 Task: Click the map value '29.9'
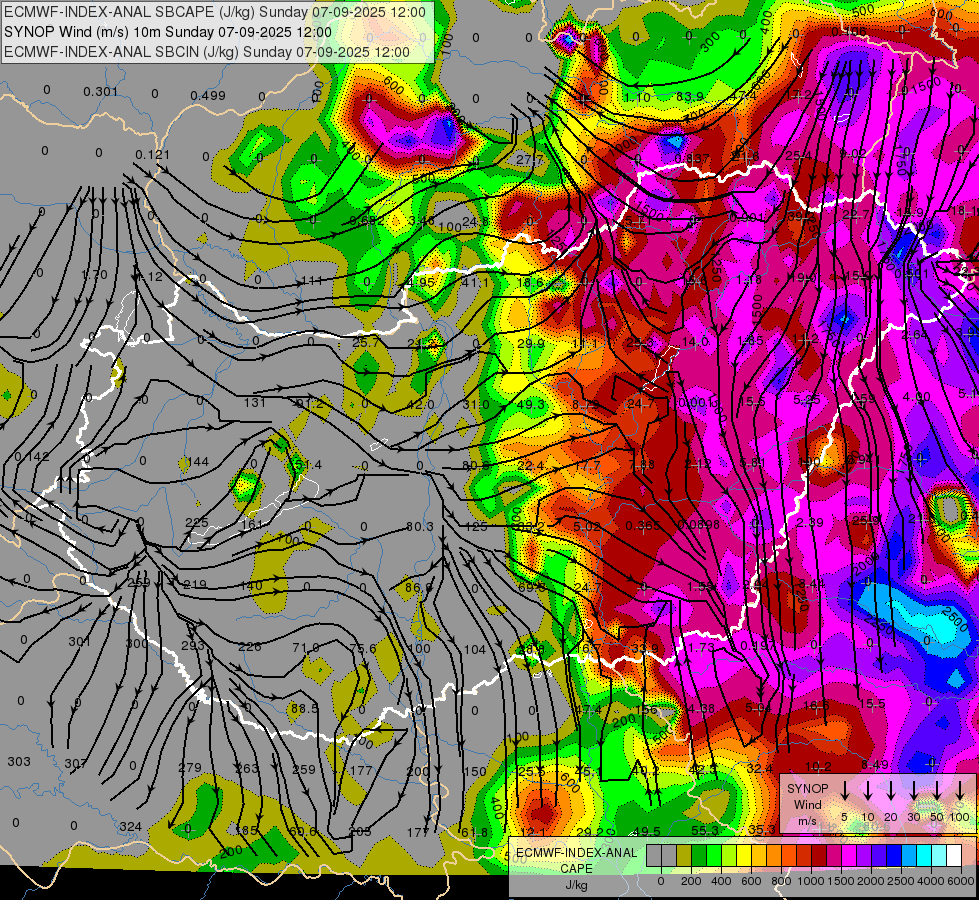click(531, 344)
